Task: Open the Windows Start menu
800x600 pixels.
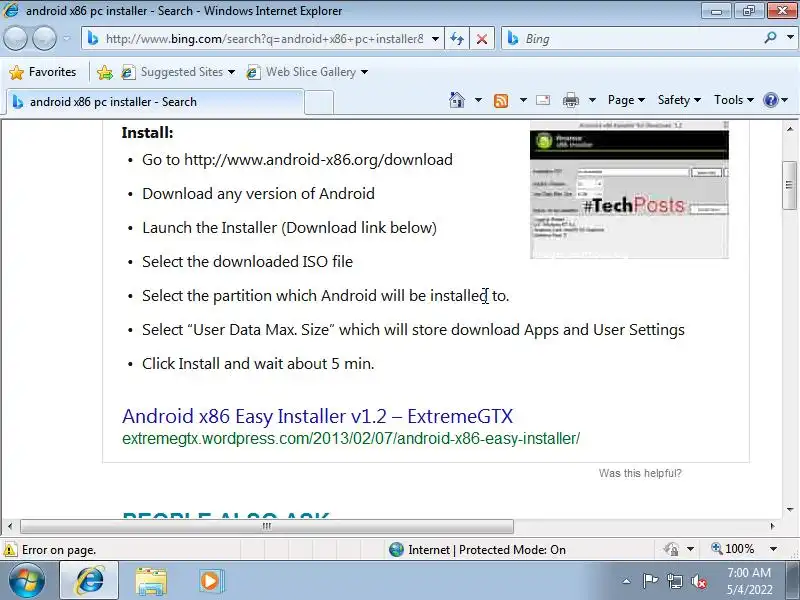Action: click(x=27, y=581)
